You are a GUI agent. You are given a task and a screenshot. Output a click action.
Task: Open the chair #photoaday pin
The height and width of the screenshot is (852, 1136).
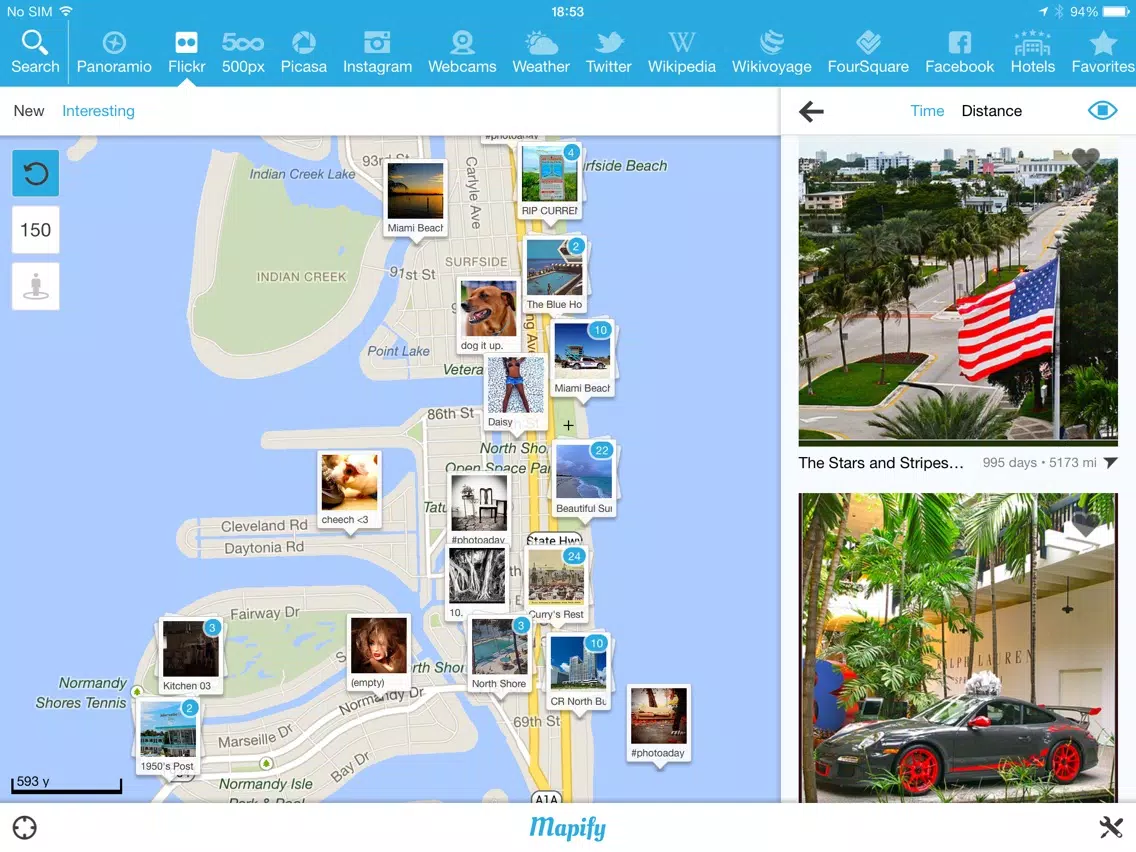click(477, 509)
